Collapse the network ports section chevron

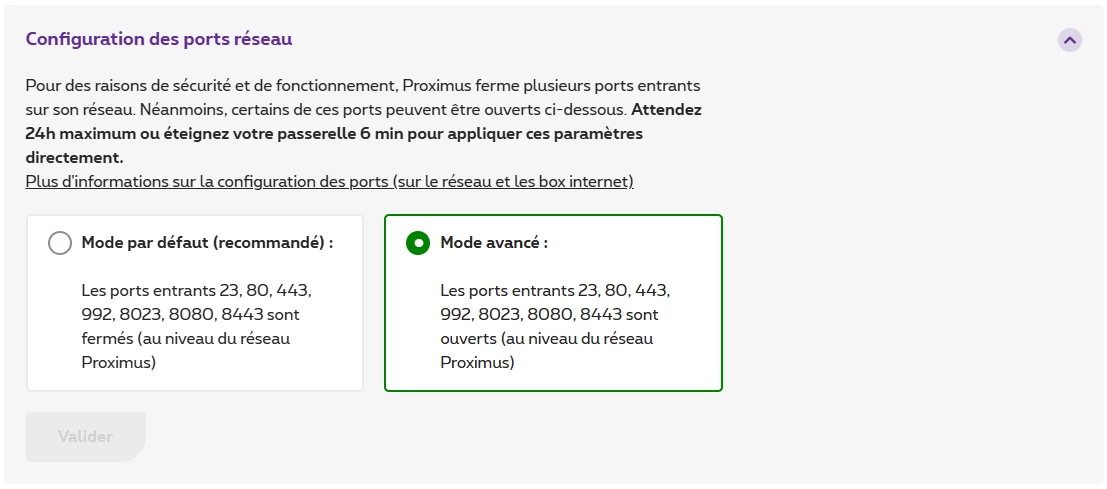[x=1070, y=40]
